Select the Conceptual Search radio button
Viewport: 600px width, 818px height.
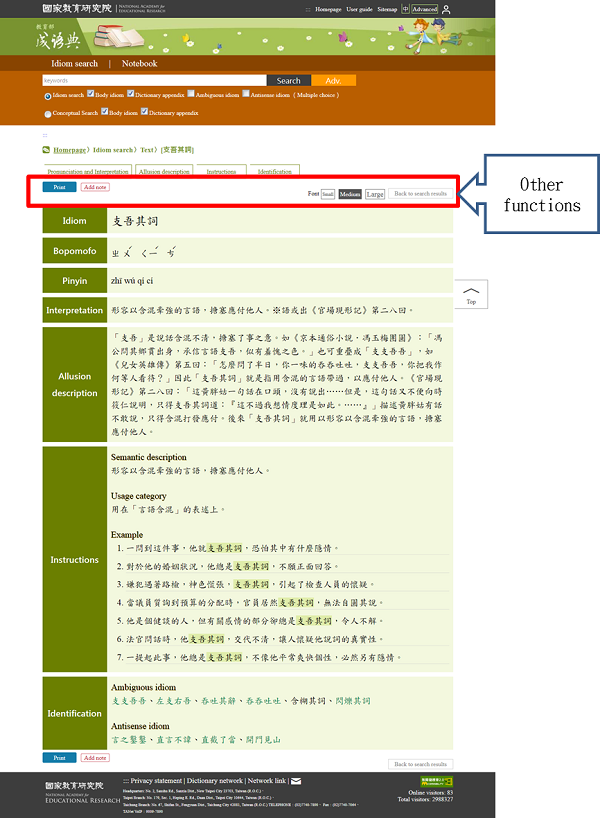pos(47,114)
